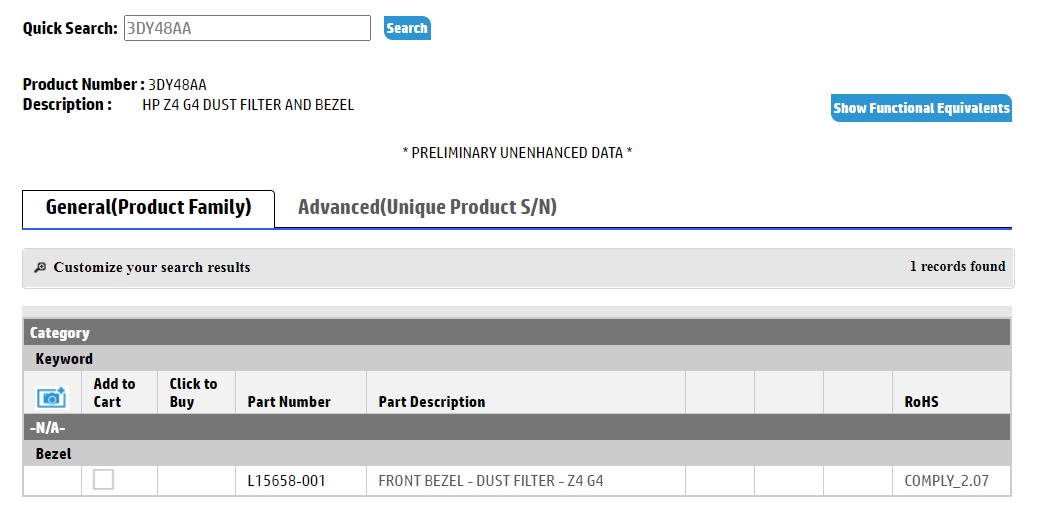
Task: Open the Advanced(Unique Product S/N) tab
Action: tap(427, 208)
